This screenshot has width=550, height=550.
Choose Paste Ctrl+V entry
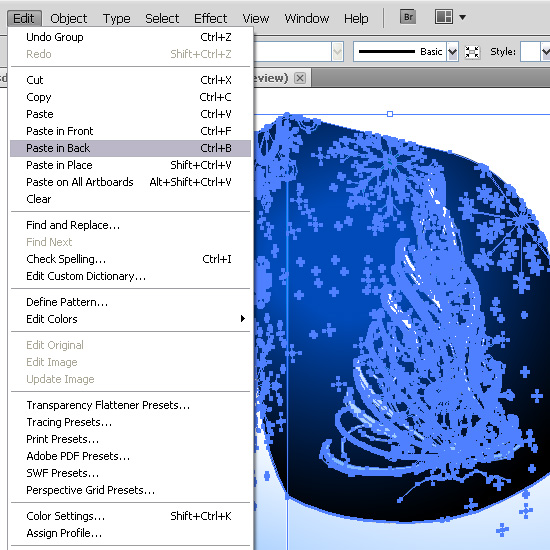pos(130,114)
